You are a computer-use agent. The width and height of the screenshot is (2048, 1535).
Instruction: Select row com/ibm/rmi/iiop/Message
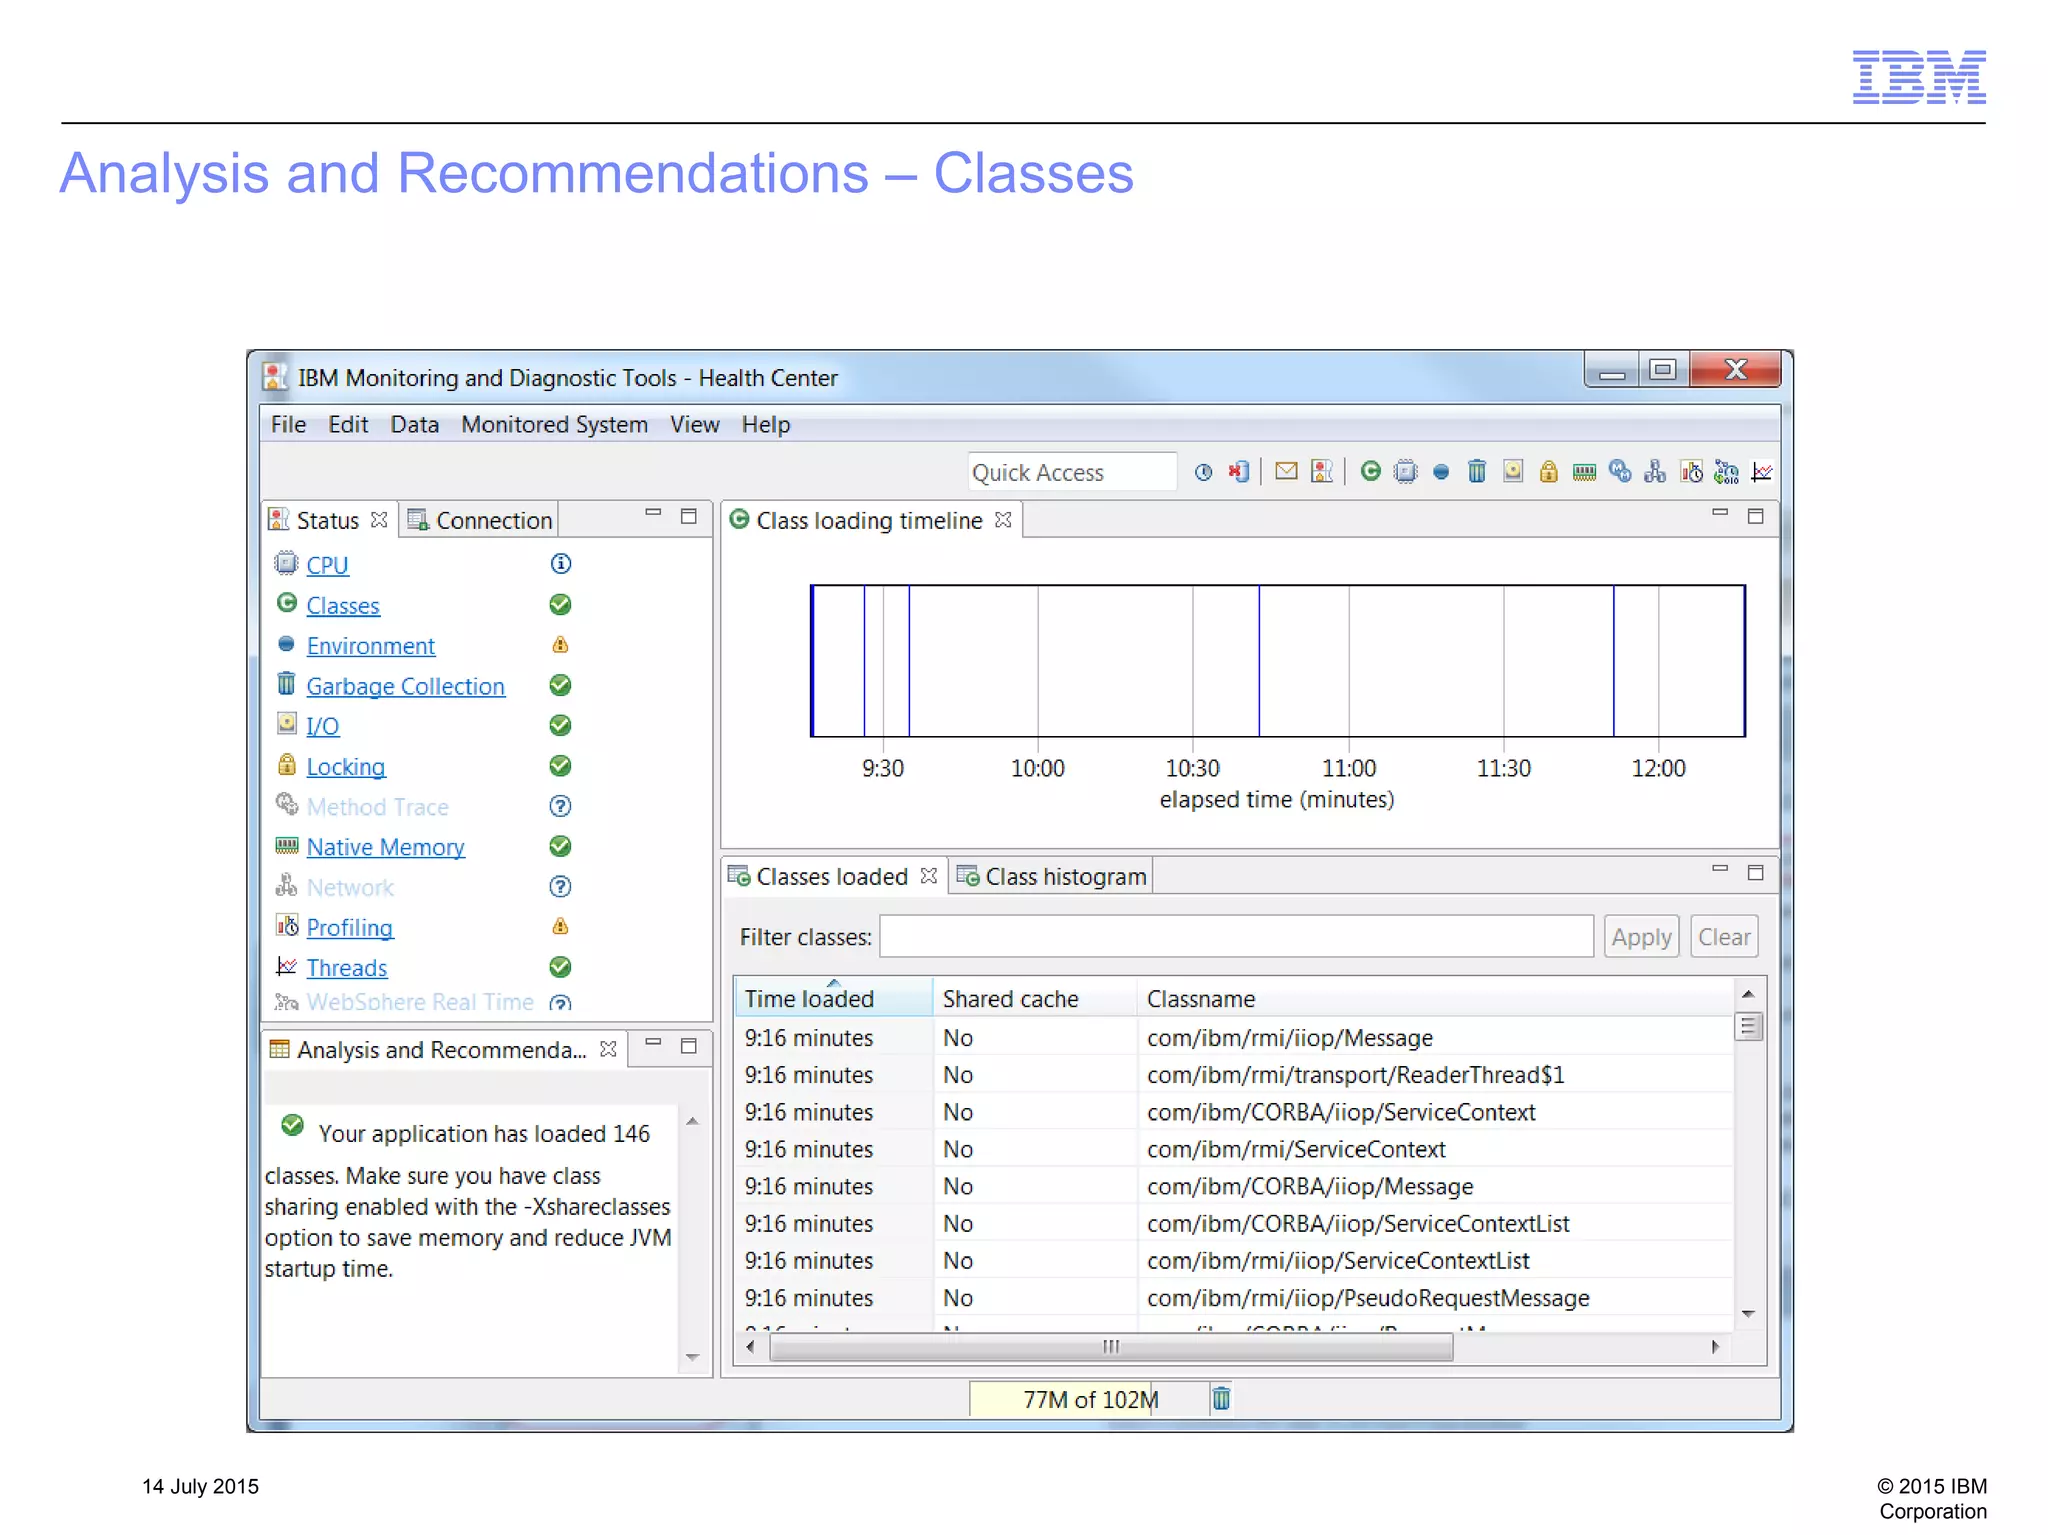coord(1234,1038)
